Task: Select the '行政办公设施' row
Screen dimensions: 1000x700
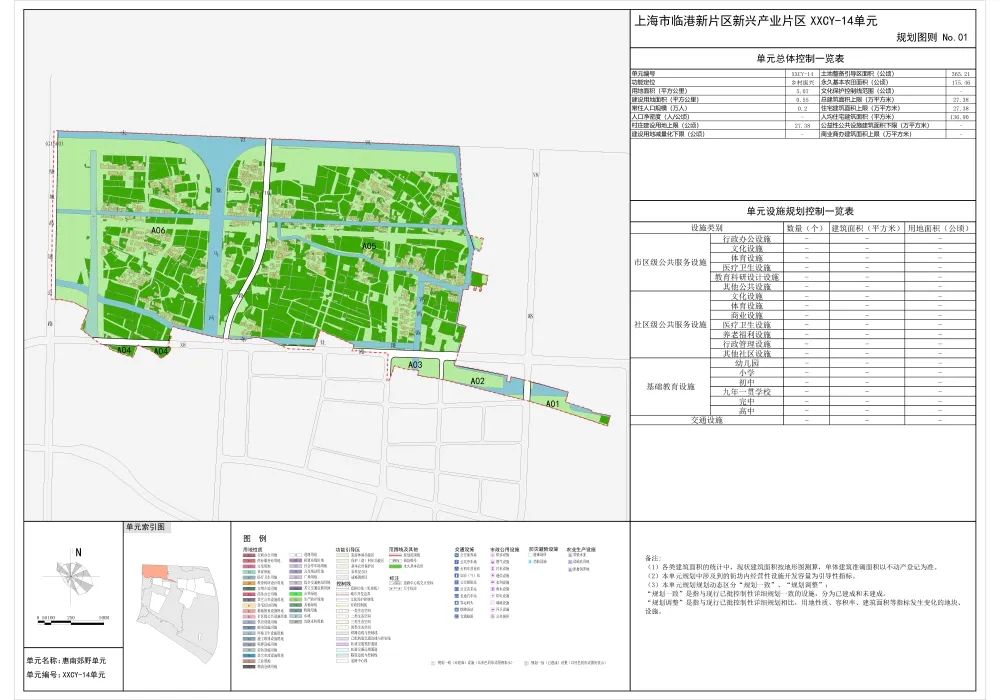Action: pos(842,239)
